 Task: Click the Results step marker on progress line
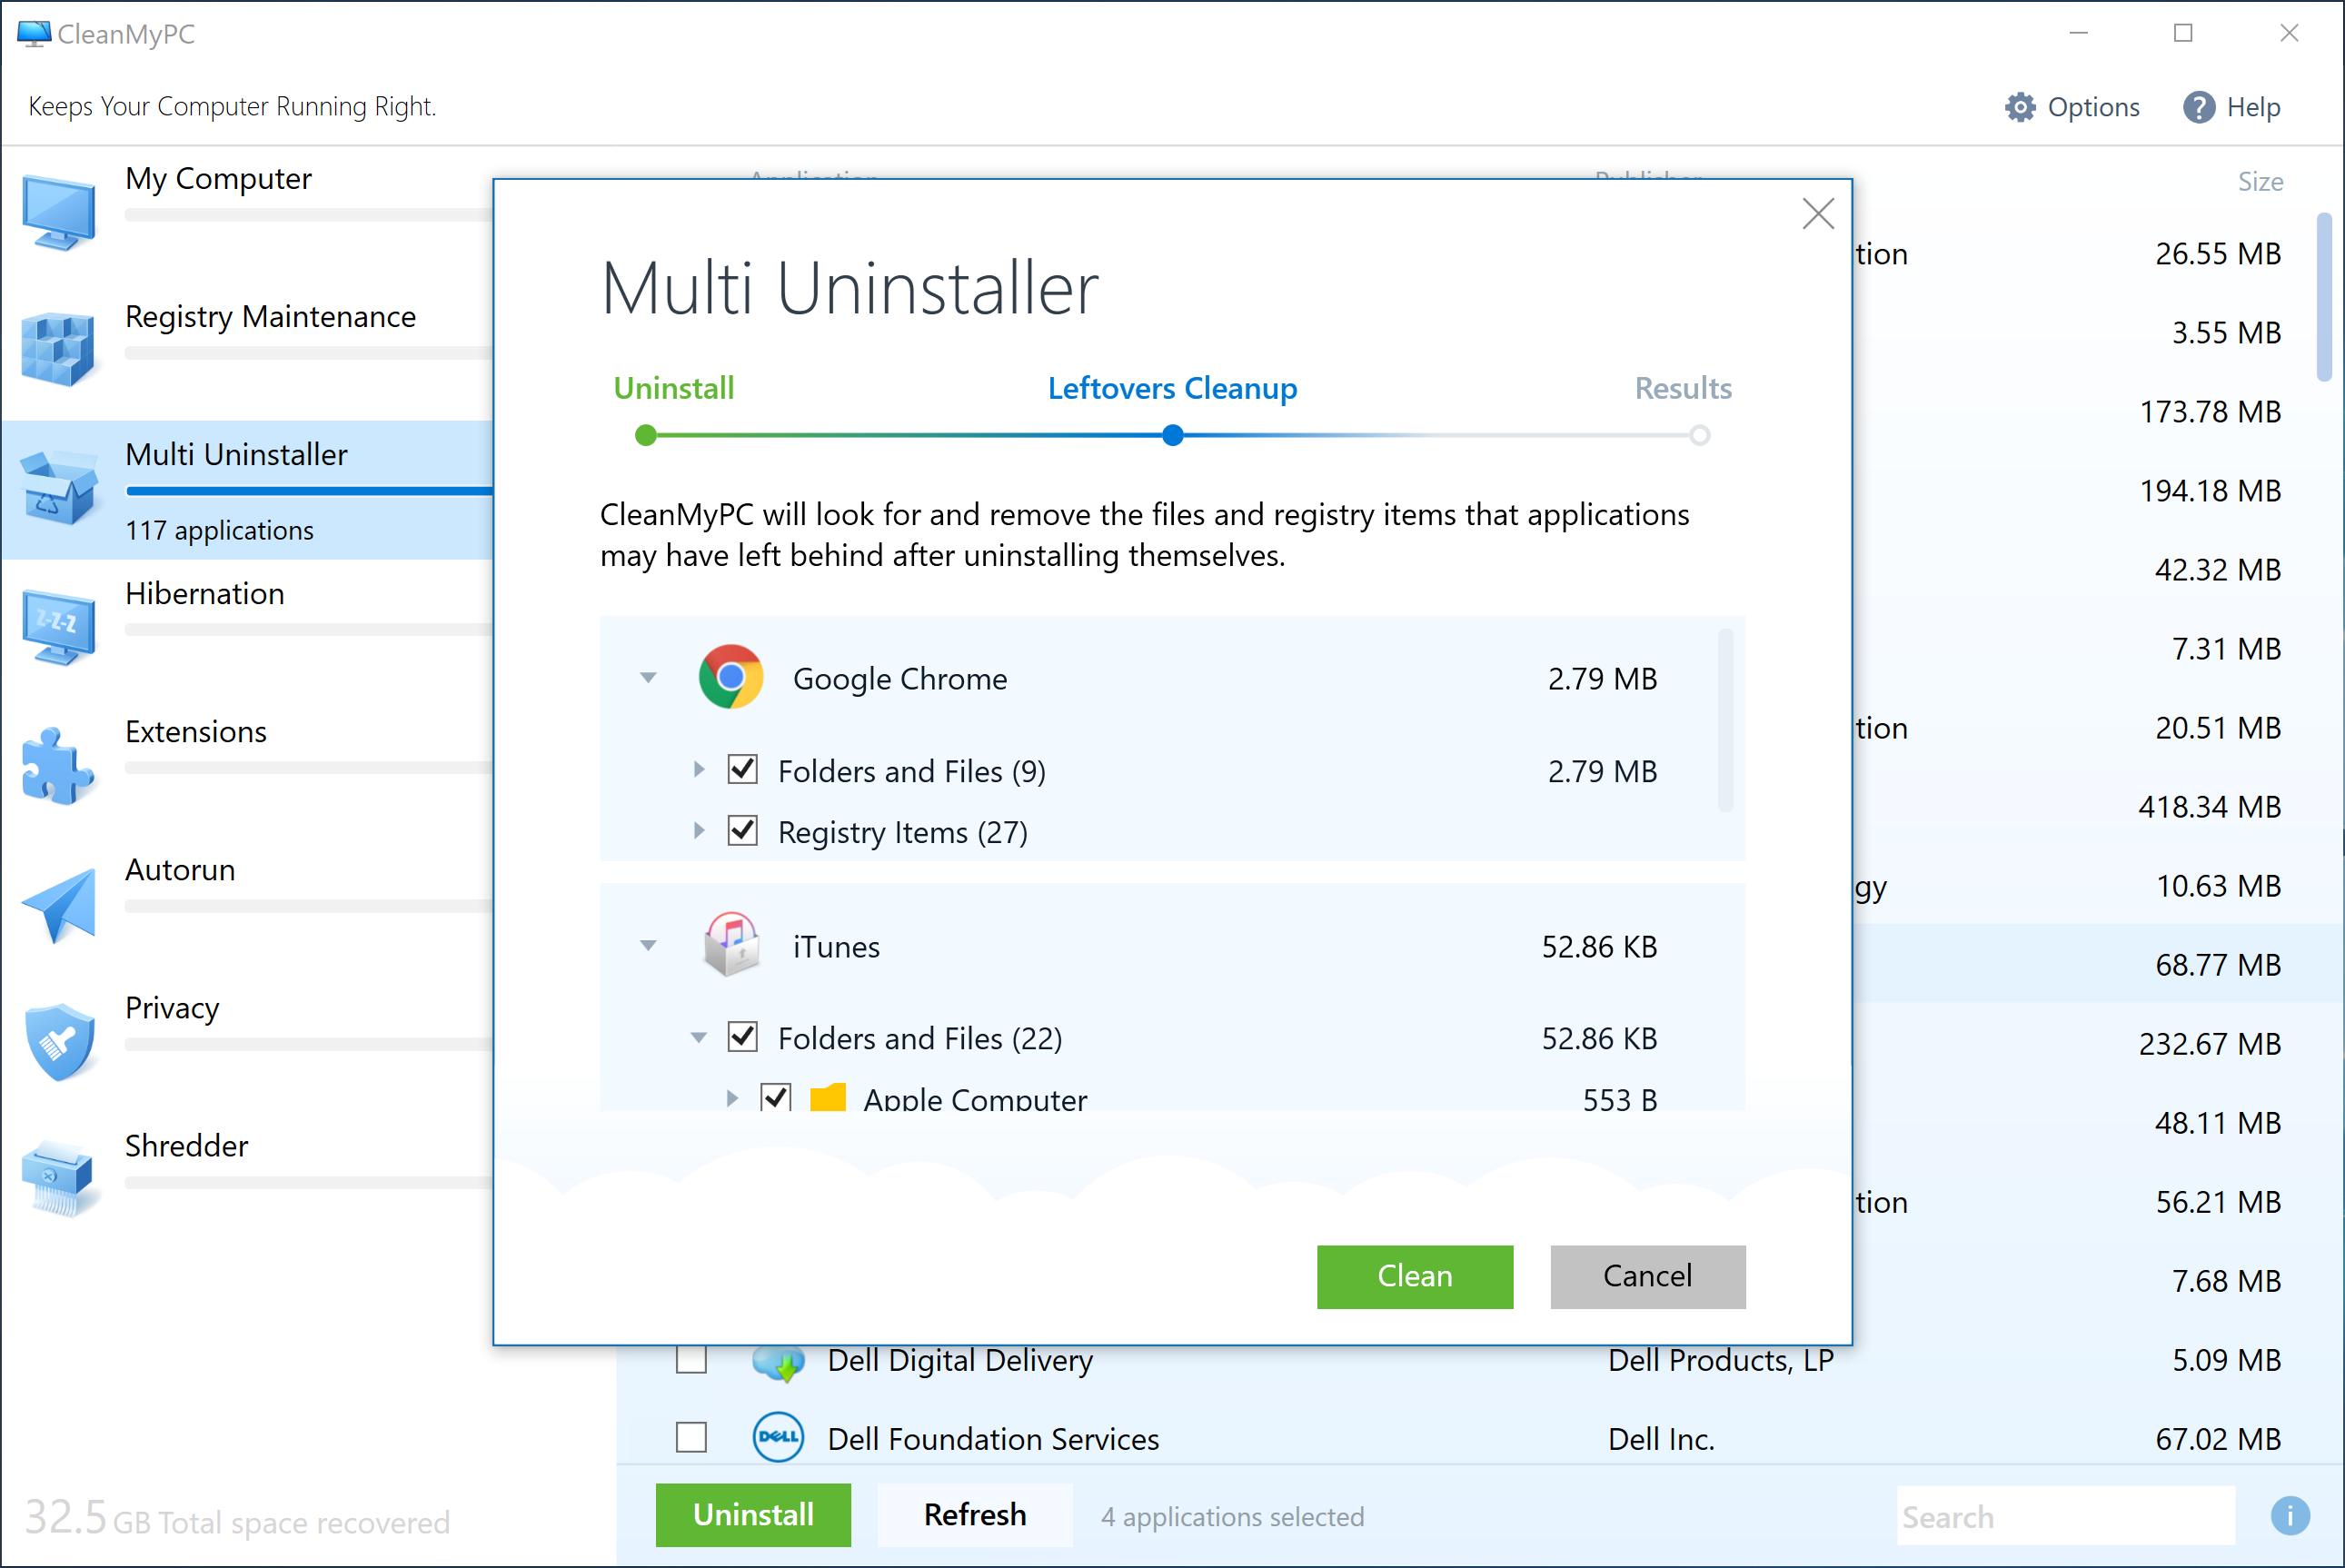tap(1699, 435)
